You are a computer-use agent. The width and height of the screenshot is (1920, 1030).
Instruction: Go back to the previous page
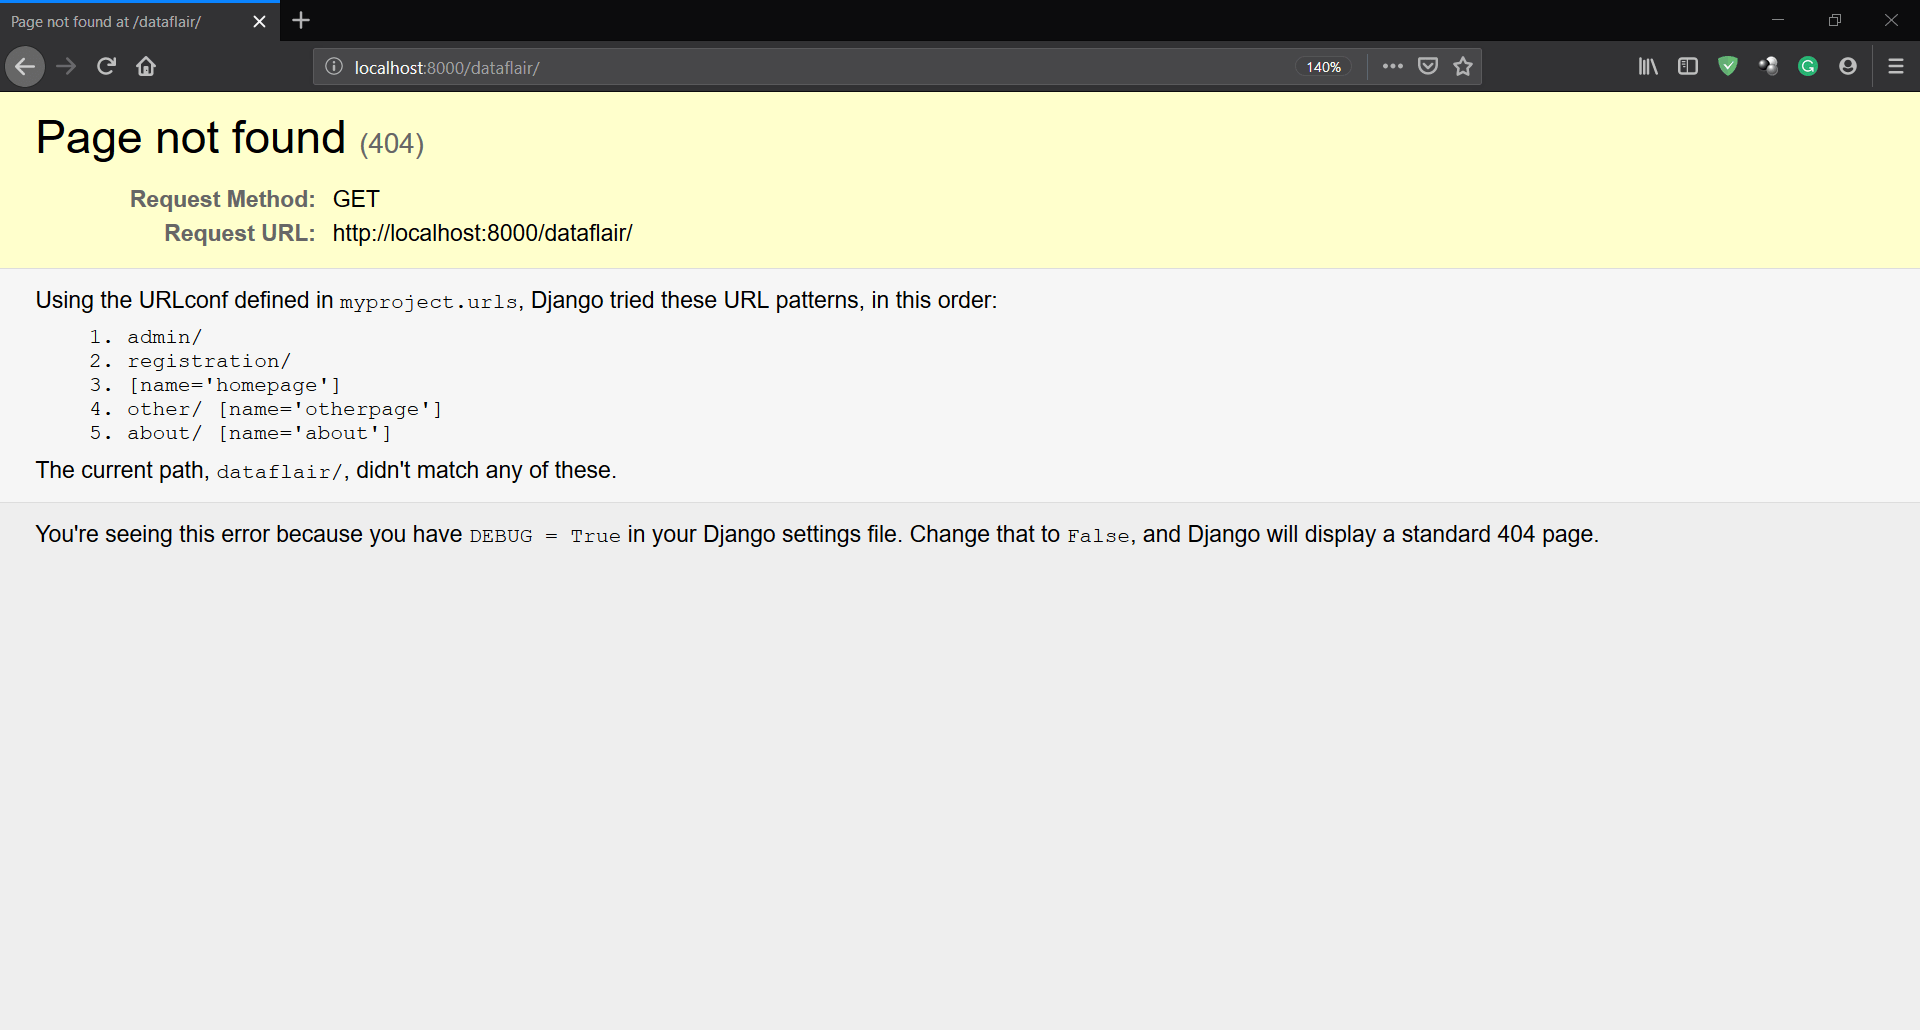pyautogui.click(x=25, y=67)
